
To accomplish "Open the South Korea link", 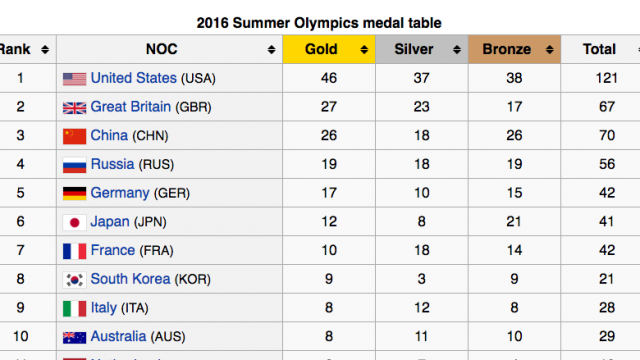I will coord(130,279).
